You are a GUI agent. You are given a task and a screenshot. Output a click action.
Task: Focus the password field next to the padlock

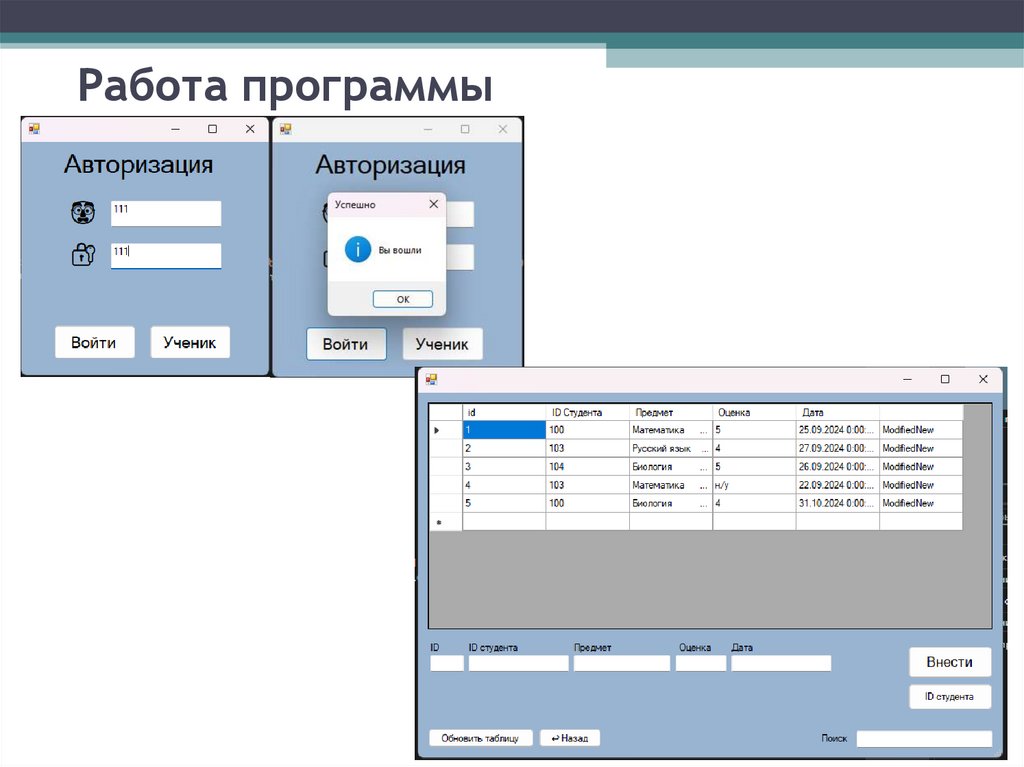[166, 256]
